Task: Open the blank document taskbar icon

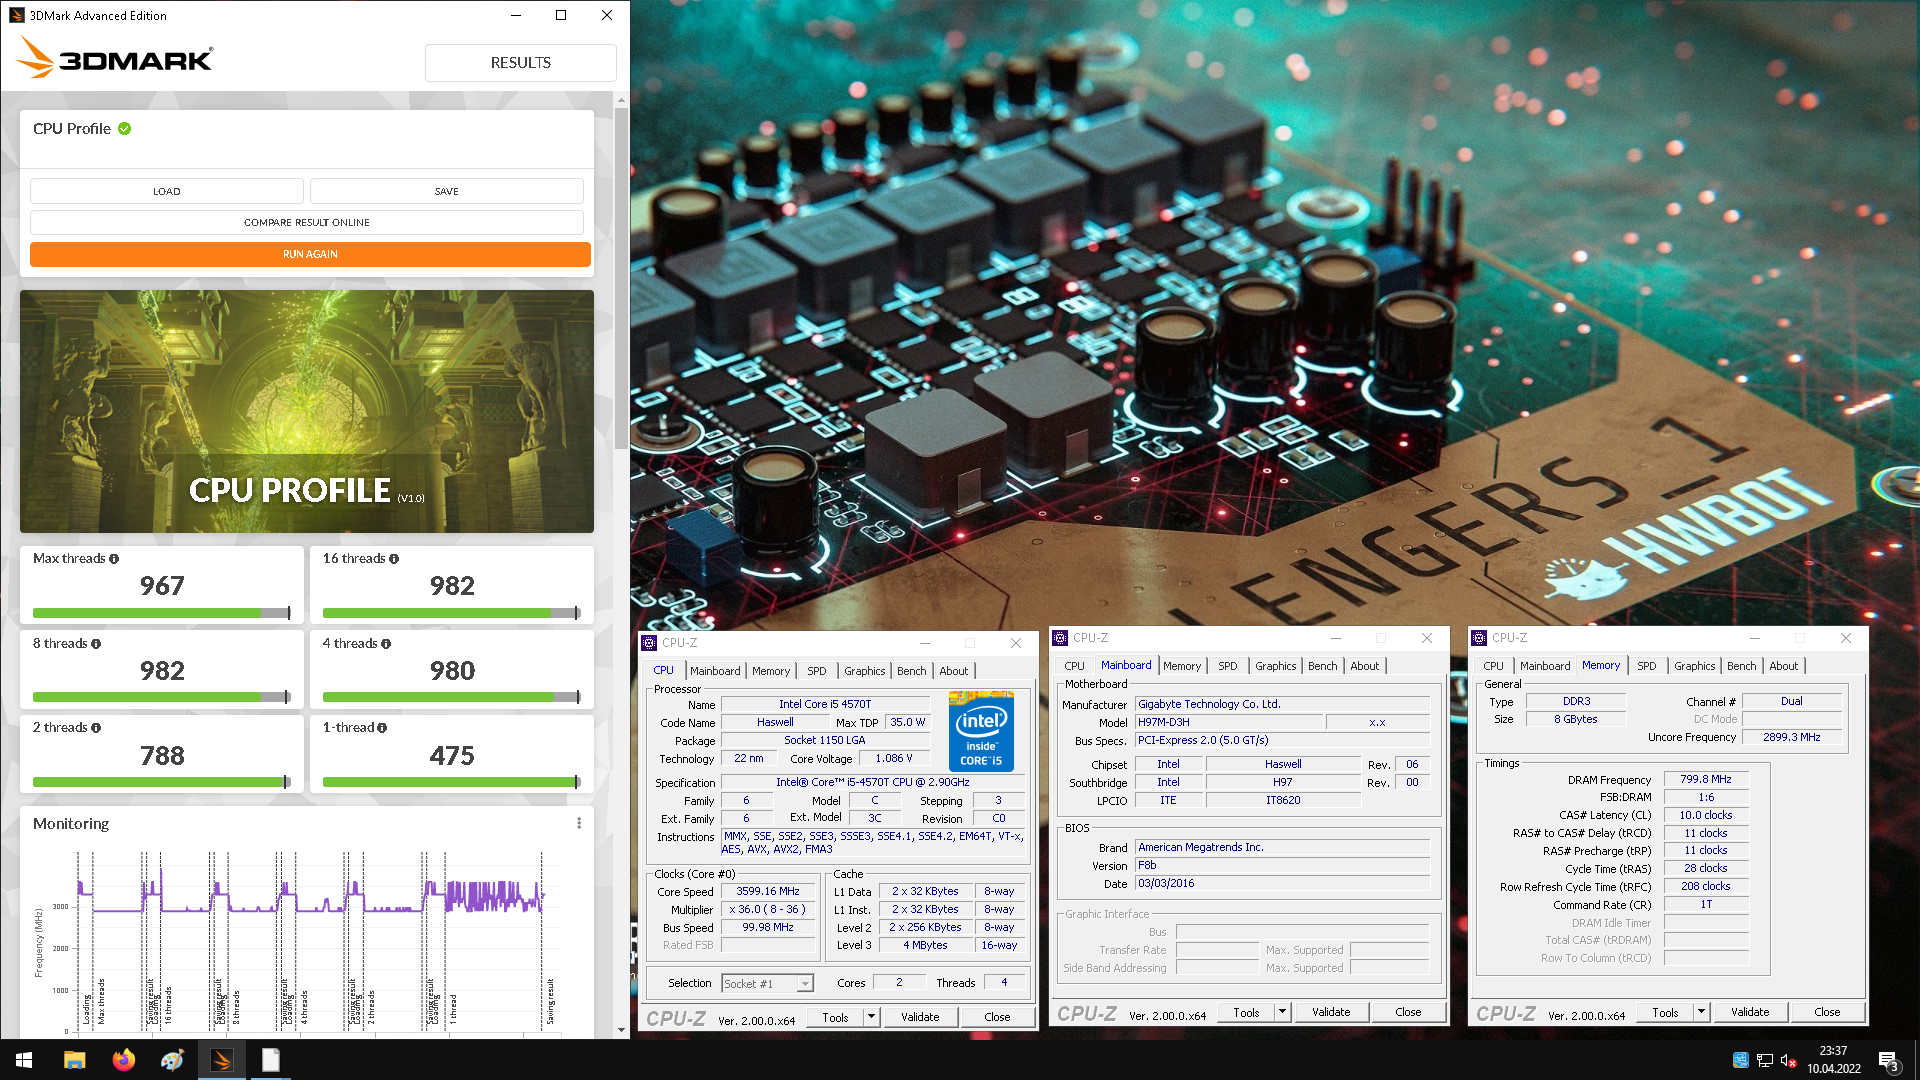Action: click(x=270, y=1060)
